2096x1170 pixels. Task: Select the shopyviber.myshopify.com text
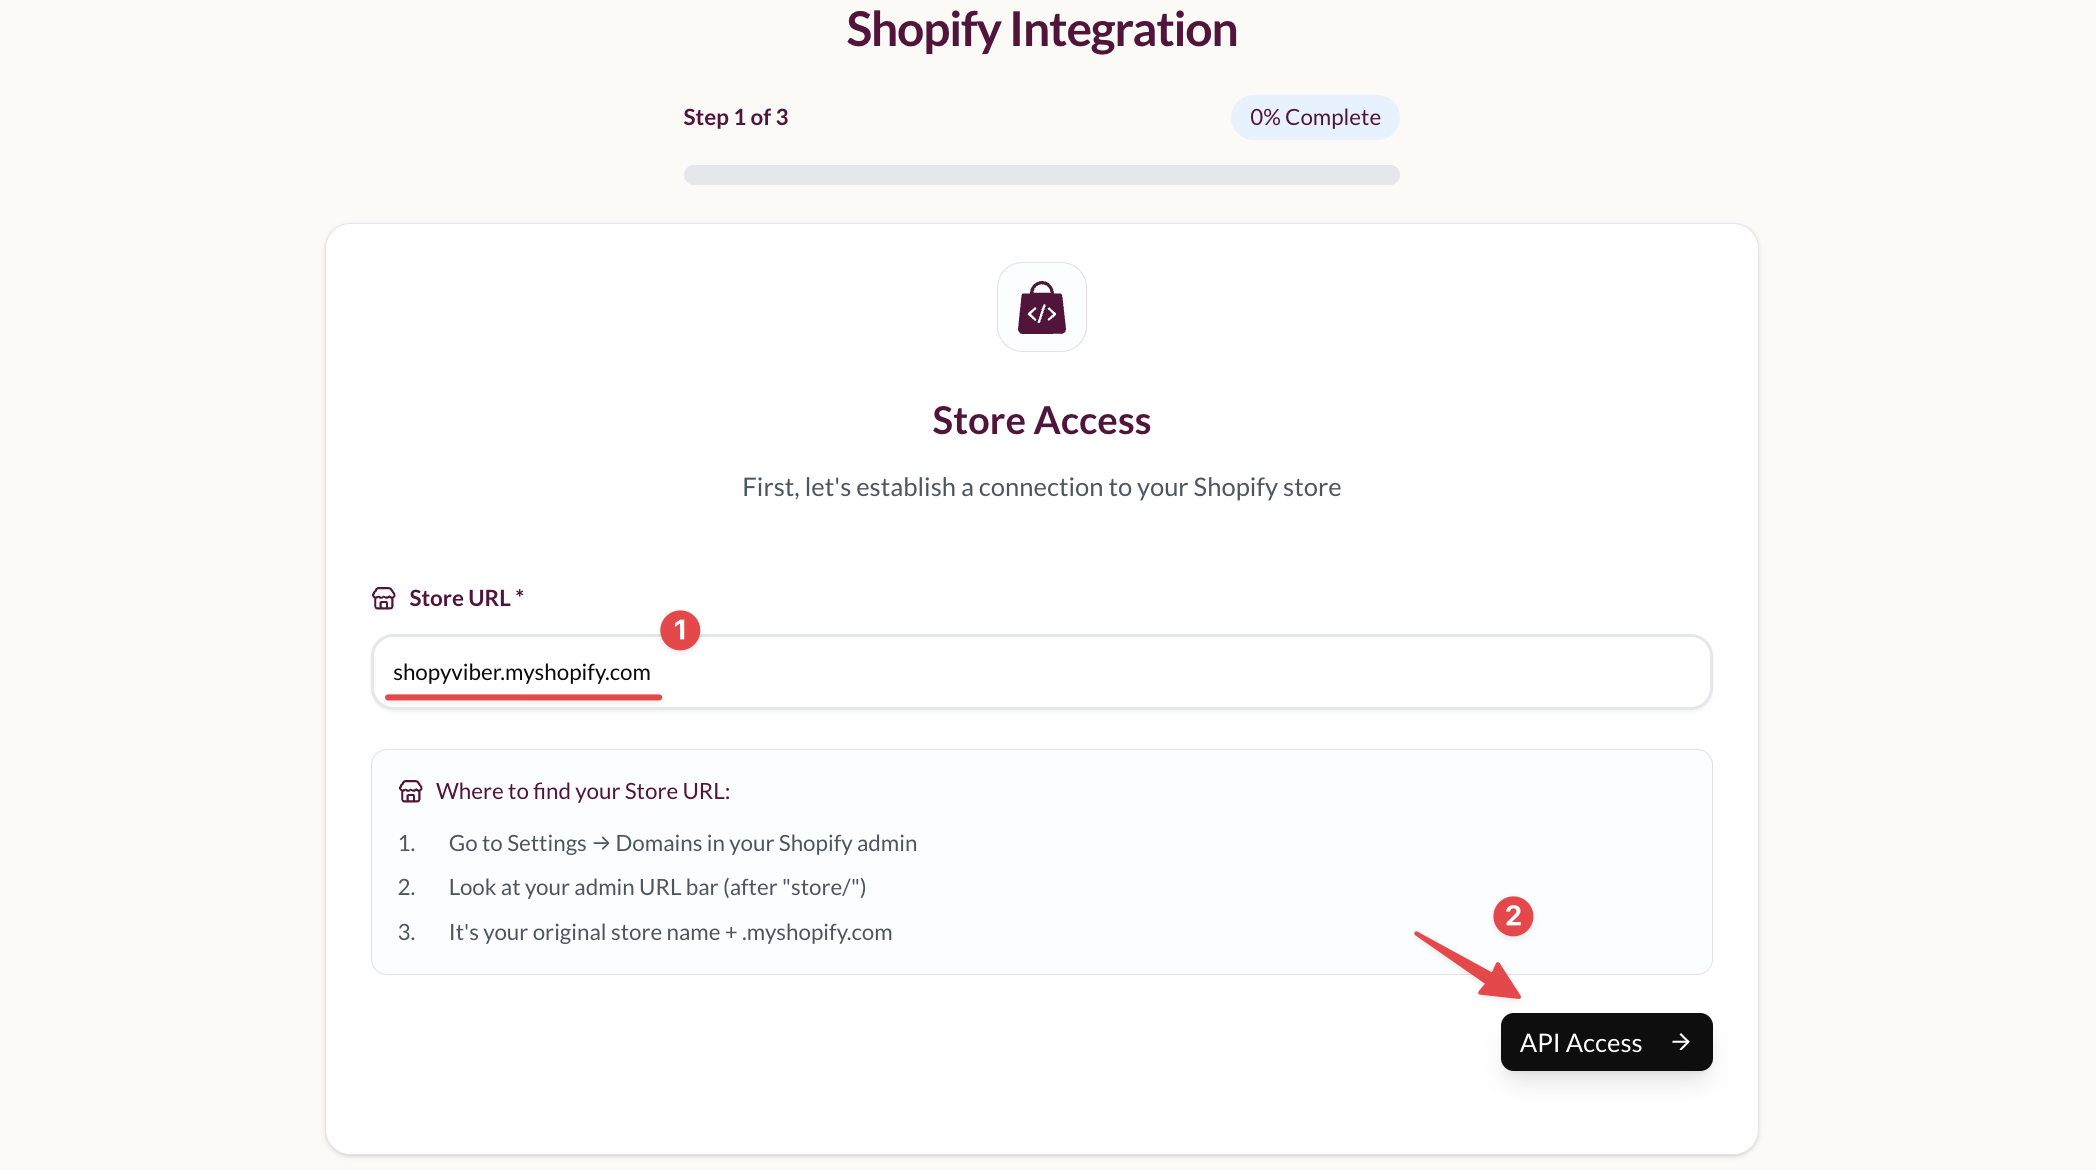[x=524, y=672]
